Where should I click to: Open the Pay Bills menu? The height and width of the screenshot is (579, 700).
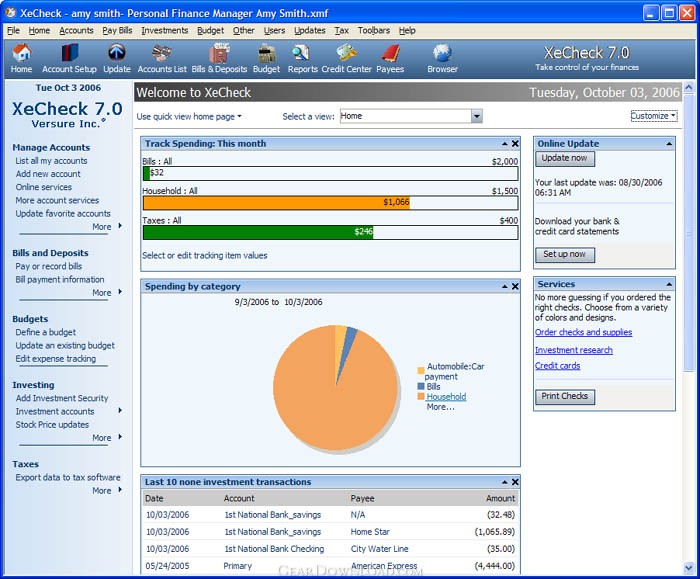tap(117, 30)
